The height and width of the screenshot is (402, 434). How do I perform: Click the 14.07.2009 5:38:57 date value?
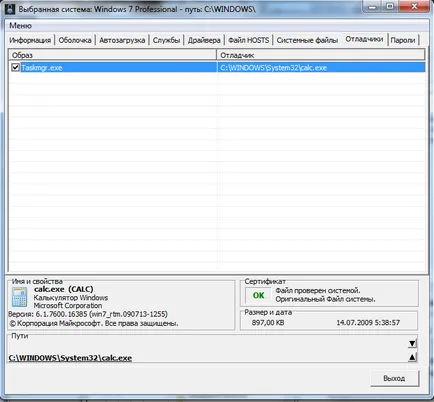[368, 322]
